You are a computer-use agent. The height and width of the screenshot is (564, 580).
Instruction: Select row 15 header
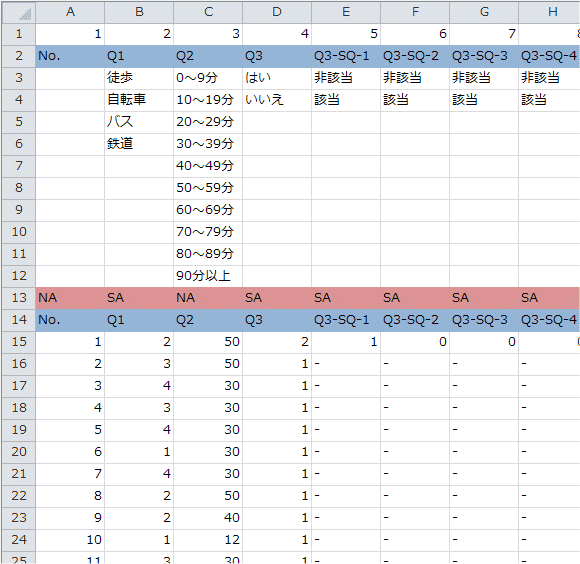[18, 342]
